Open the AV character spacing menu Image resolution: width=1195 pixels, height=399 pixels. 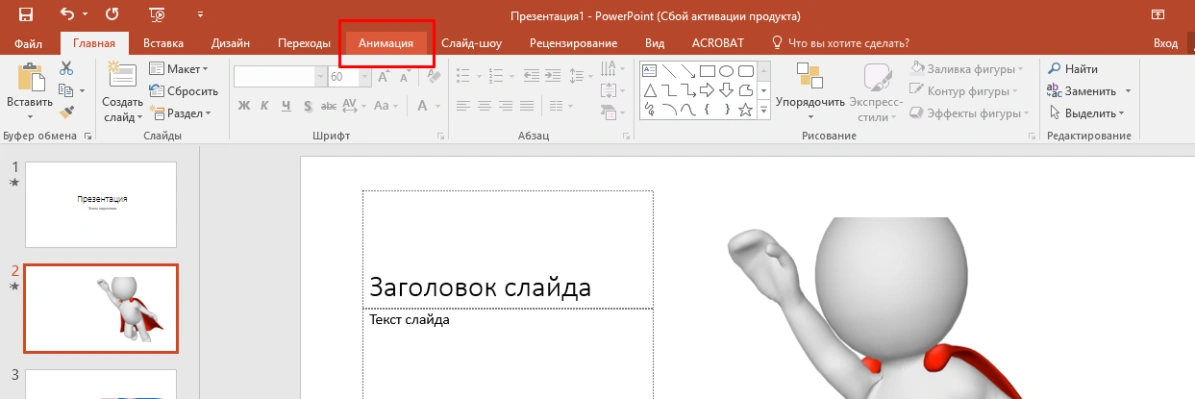click(x=354, y=105)
